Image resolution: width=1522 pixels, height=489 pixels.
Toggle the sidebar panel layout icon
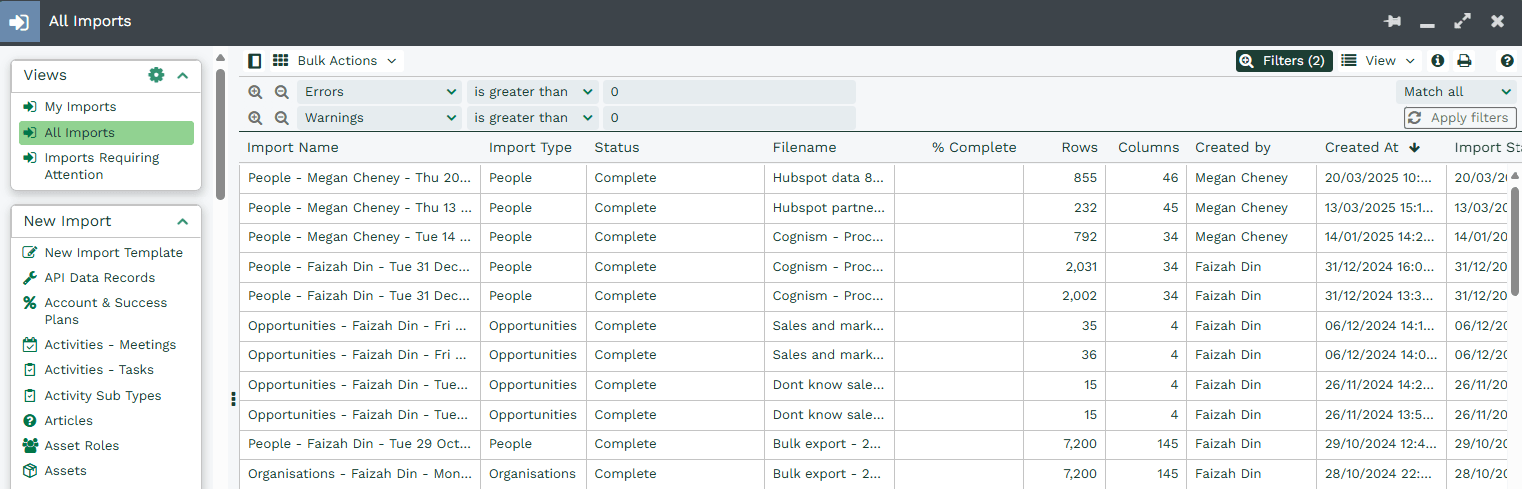coord(255,61)
